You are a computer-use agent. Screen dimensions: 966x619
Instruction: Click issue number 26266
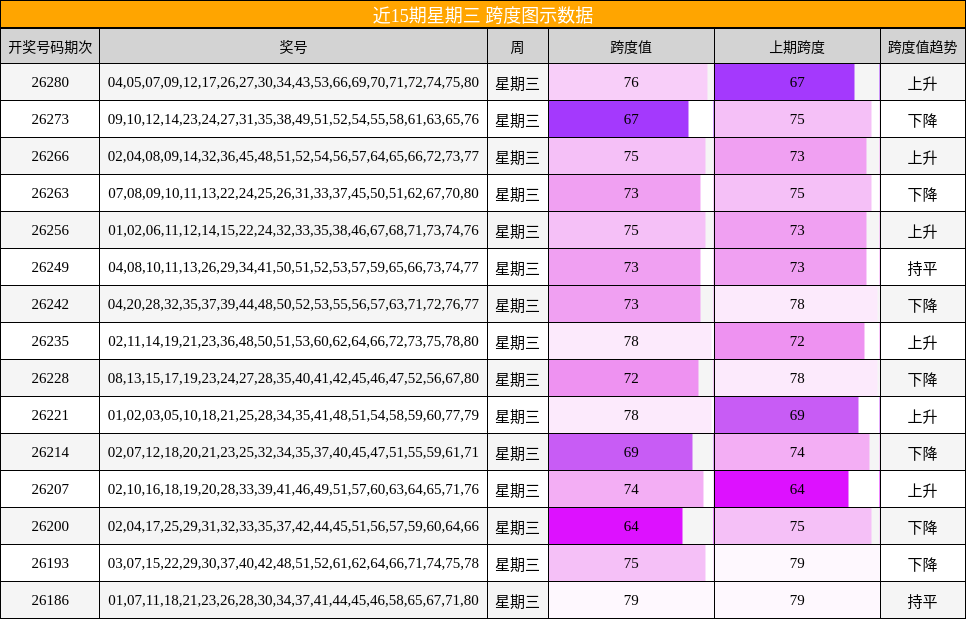click(x=50, y=156)
